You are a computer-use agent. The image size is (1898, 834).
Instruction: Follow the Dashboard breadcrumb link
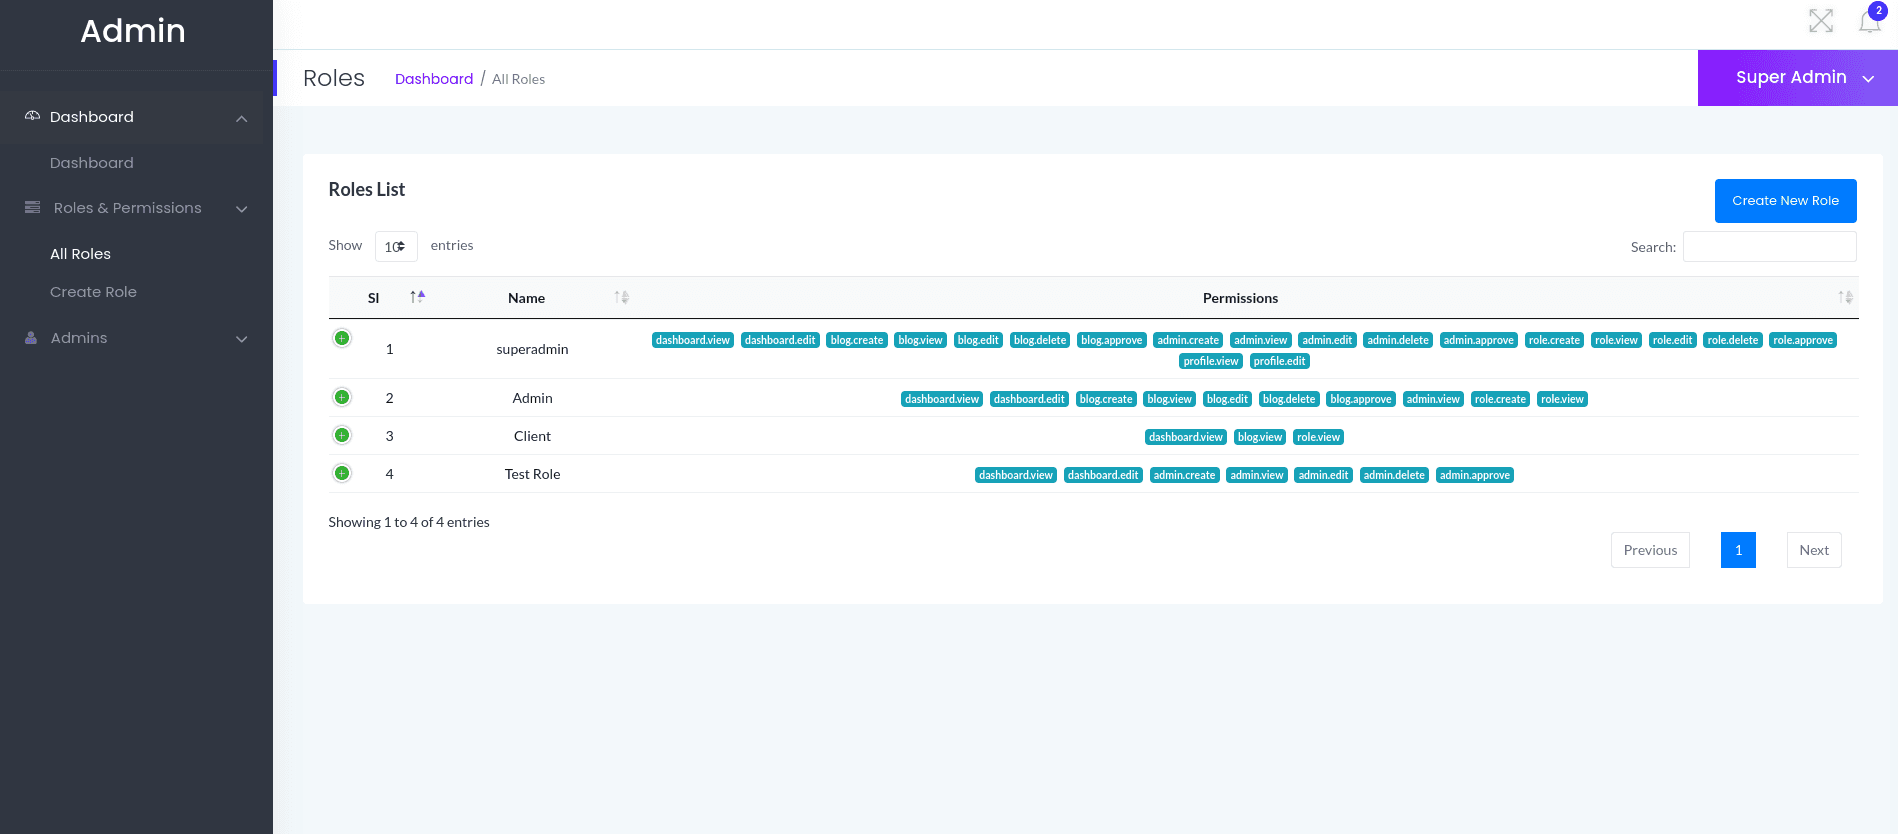point(434,79)
